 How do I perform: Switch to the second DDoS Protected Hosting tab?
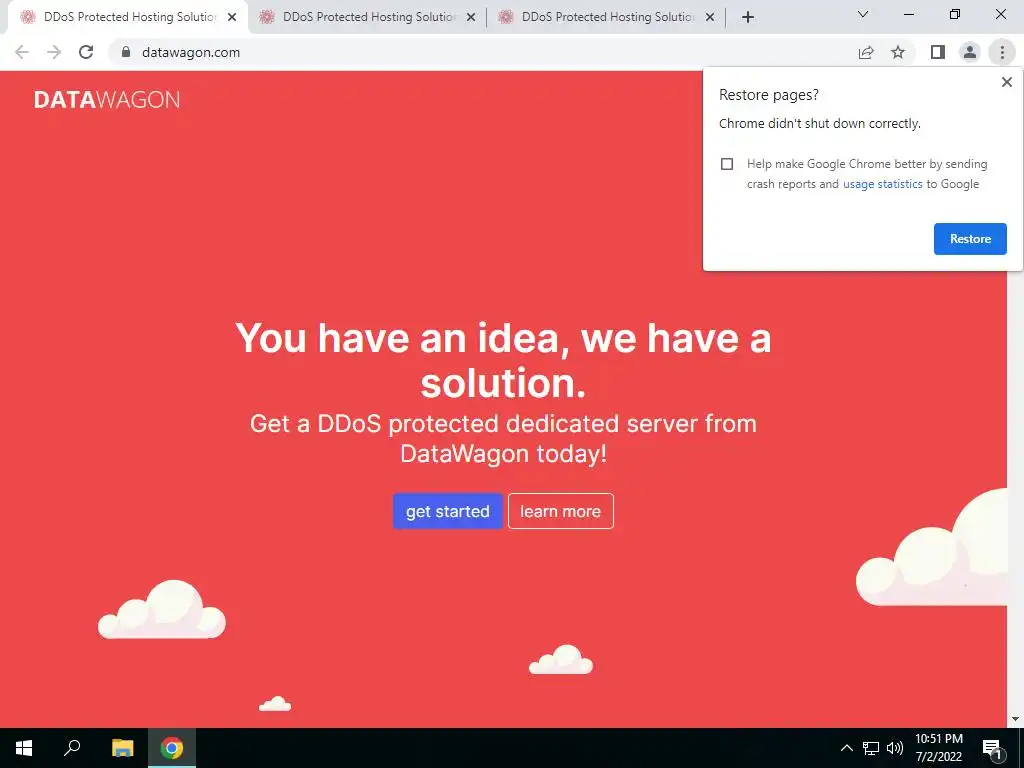click(x=366, y=17)
